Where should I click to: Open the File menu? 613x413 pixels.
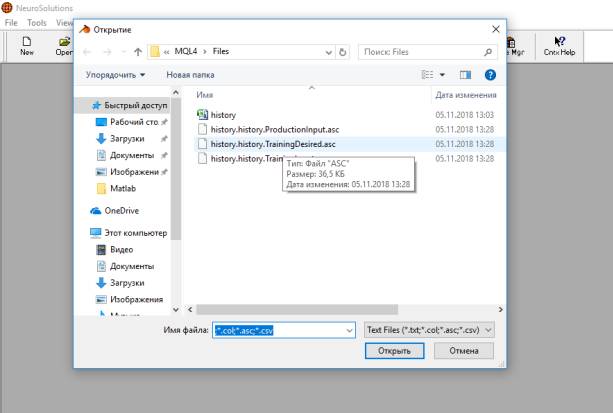(x=10, y=22)
